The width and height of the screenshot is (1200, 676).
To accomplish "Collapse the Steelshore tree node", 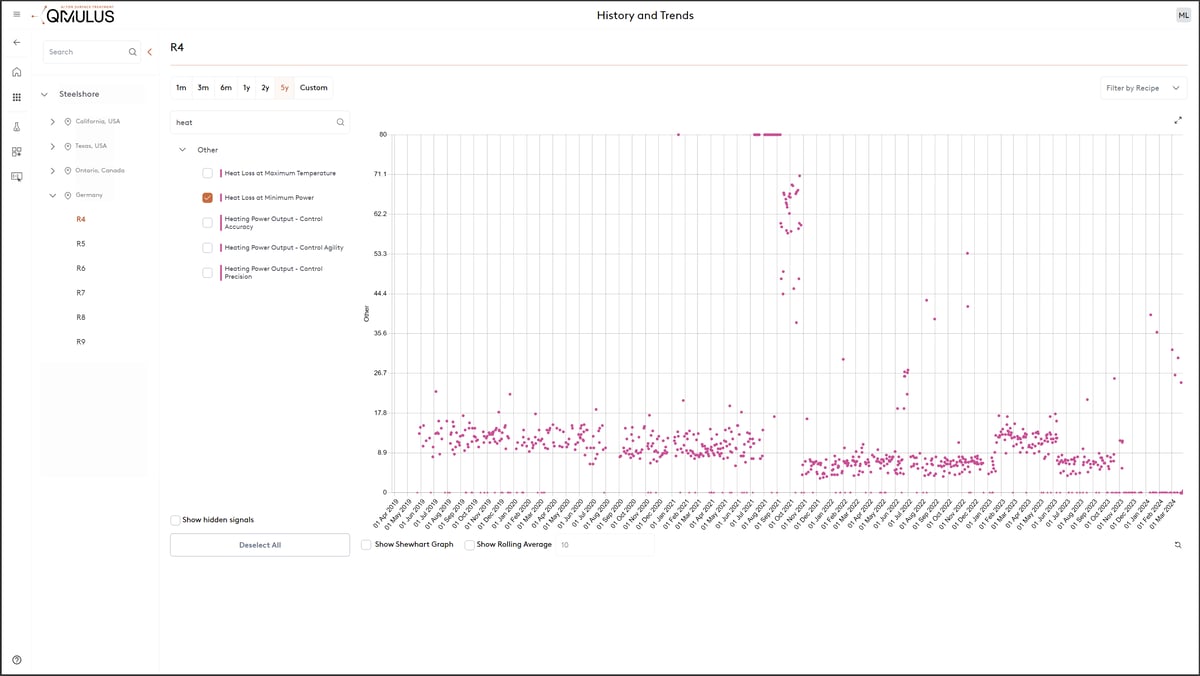I will (x=44, y=94).
